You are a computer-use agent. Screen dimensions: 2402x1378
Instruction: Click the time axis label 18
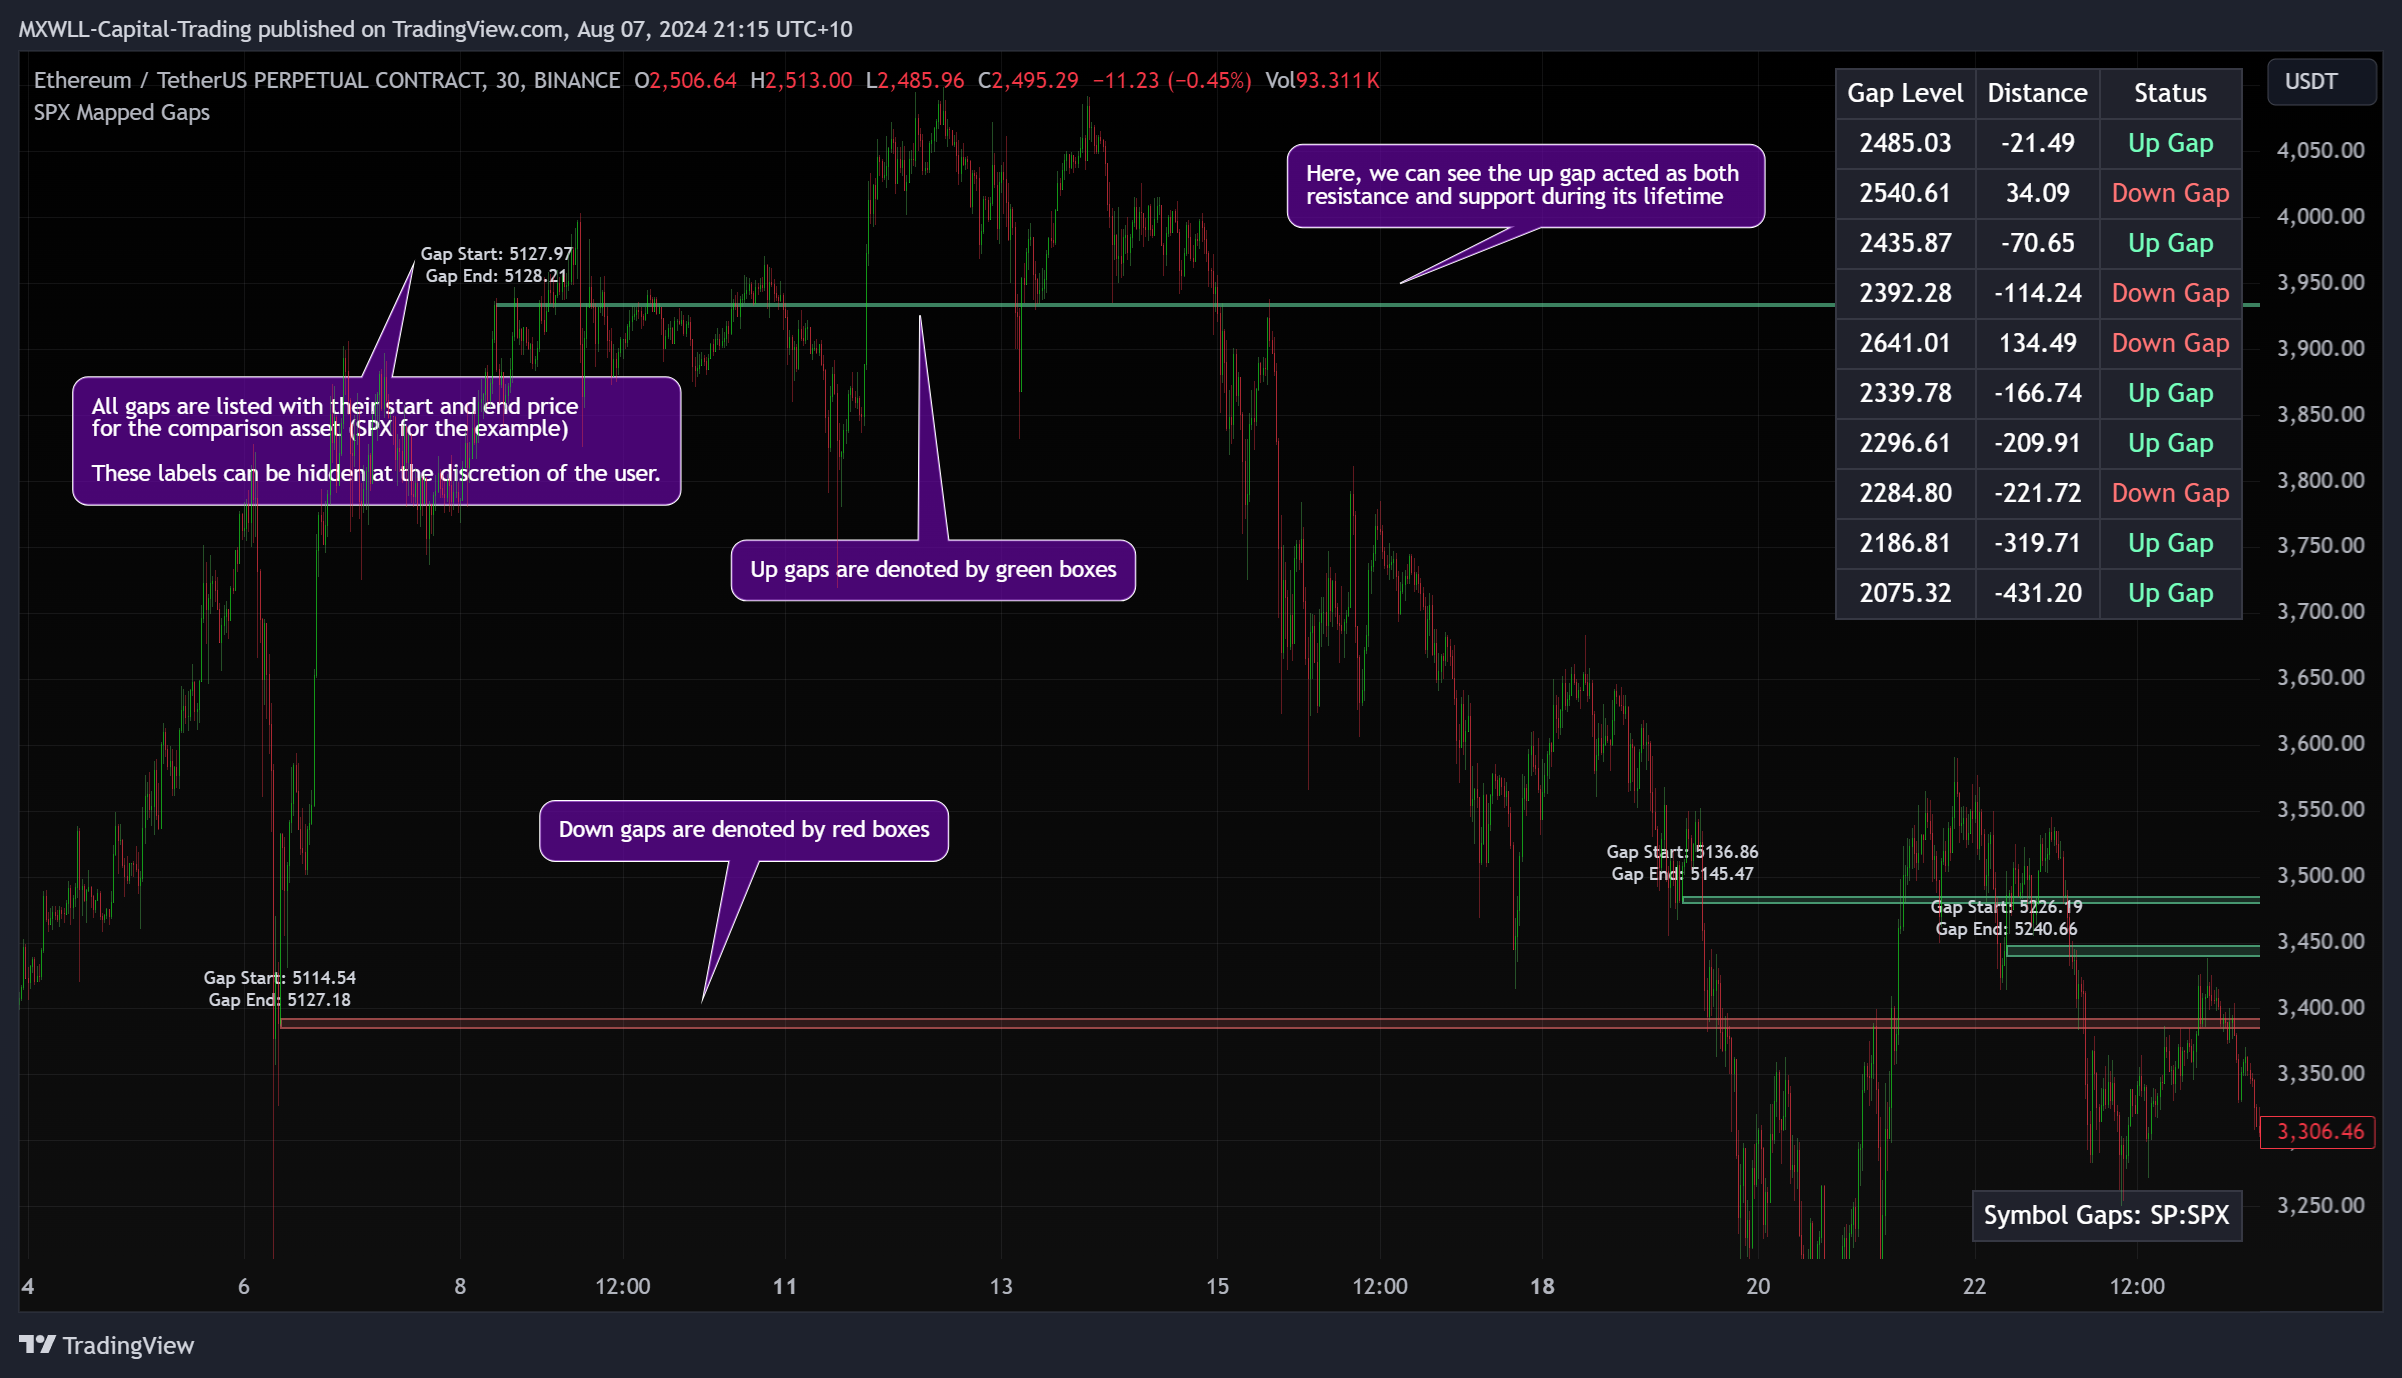tap(1542, 1286)
